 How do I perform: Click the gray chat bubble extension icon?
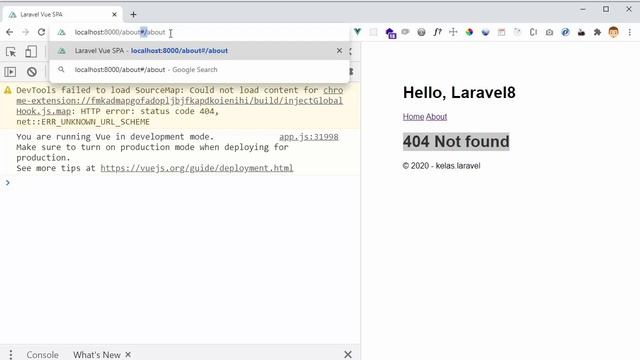[405, 32]
